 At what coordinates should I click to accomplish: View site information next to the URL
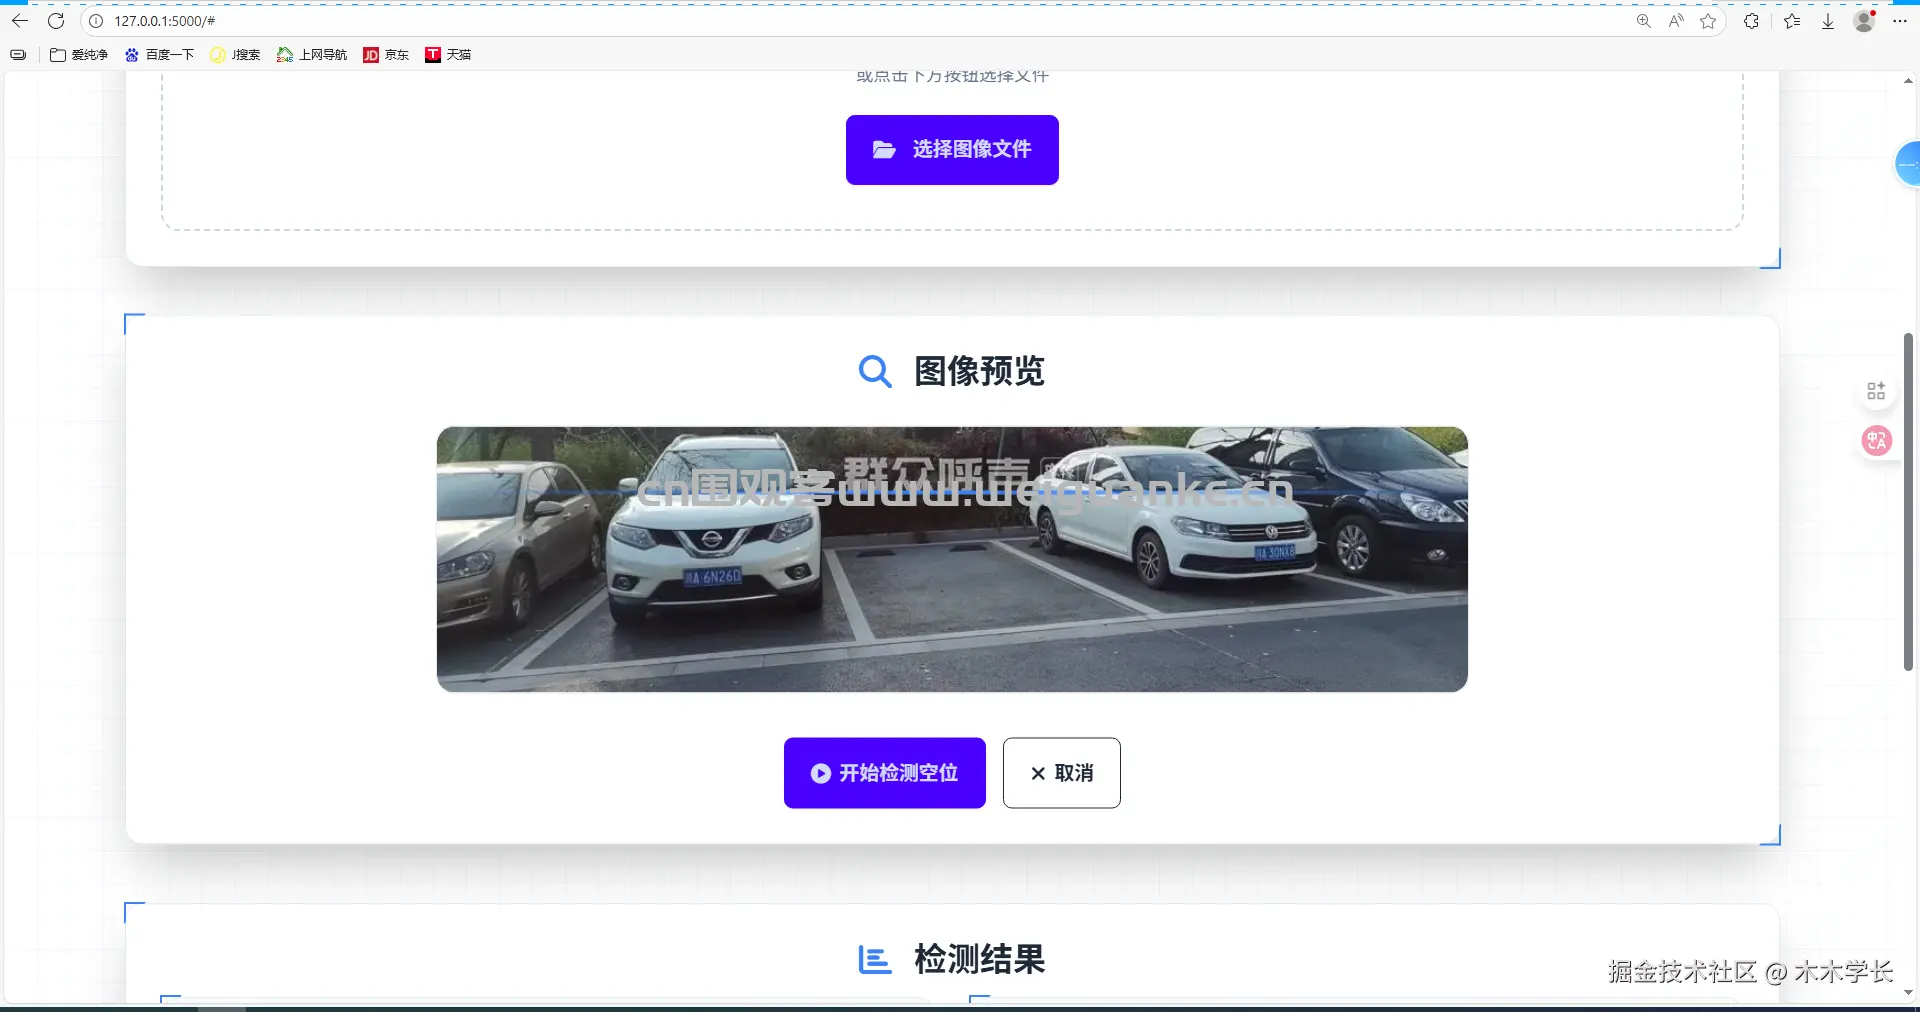pos(96,21)
